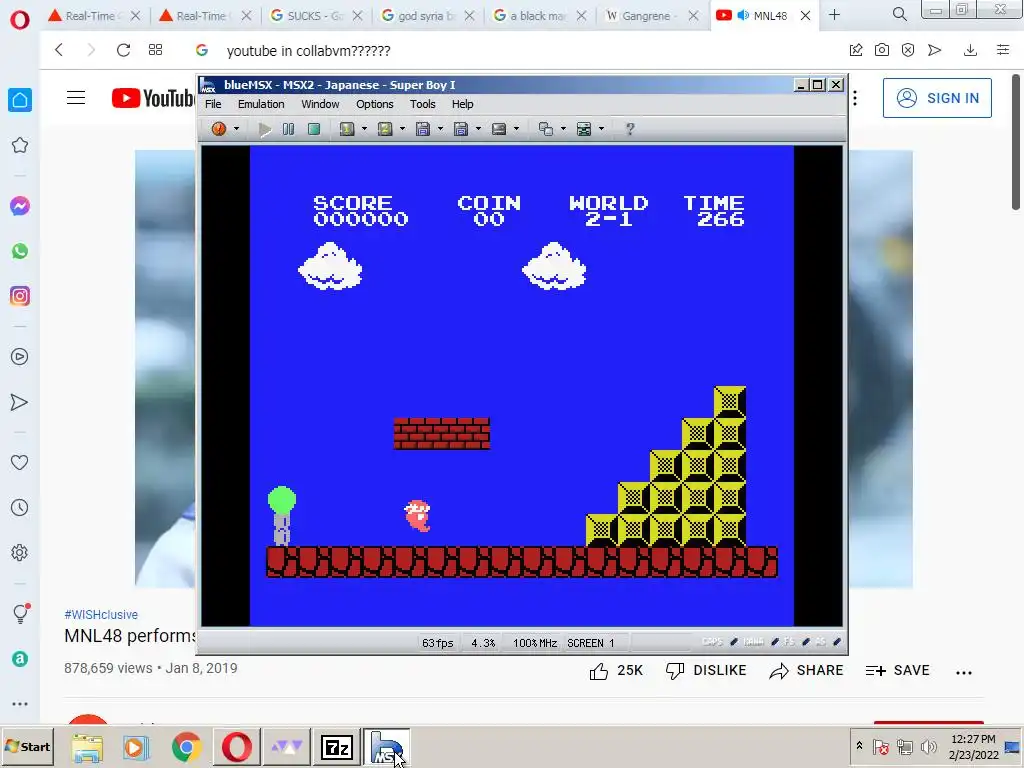1024x768 pixels.
Task: Click the Opera menu logo
Action: (20, 20)
